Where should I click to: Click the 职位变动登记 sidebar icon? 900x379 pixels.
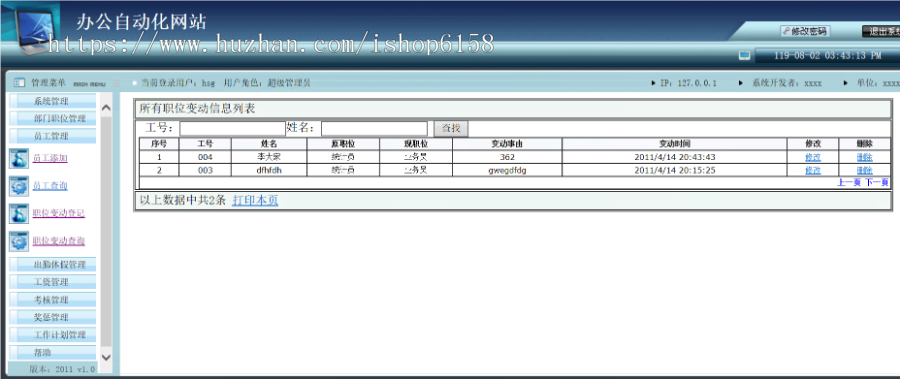coord(19,214)
